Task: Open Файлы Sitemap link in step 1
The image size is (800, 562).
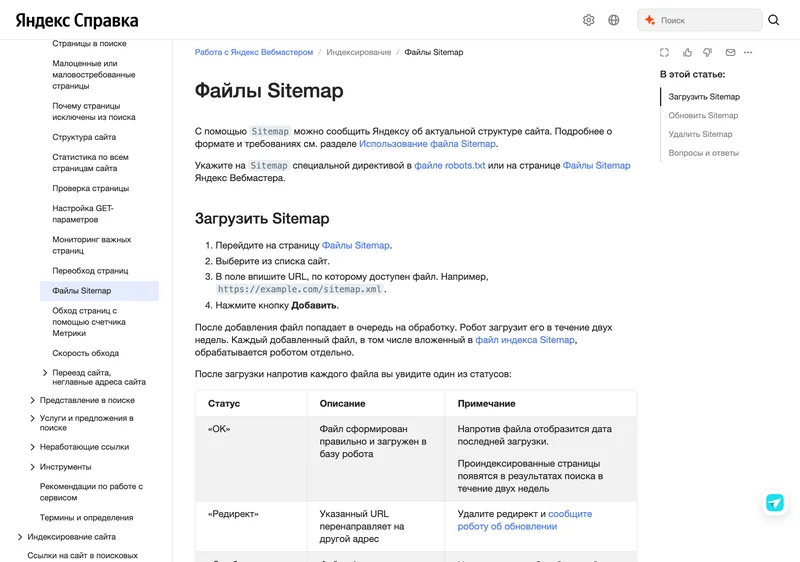Action: (356, 245)
